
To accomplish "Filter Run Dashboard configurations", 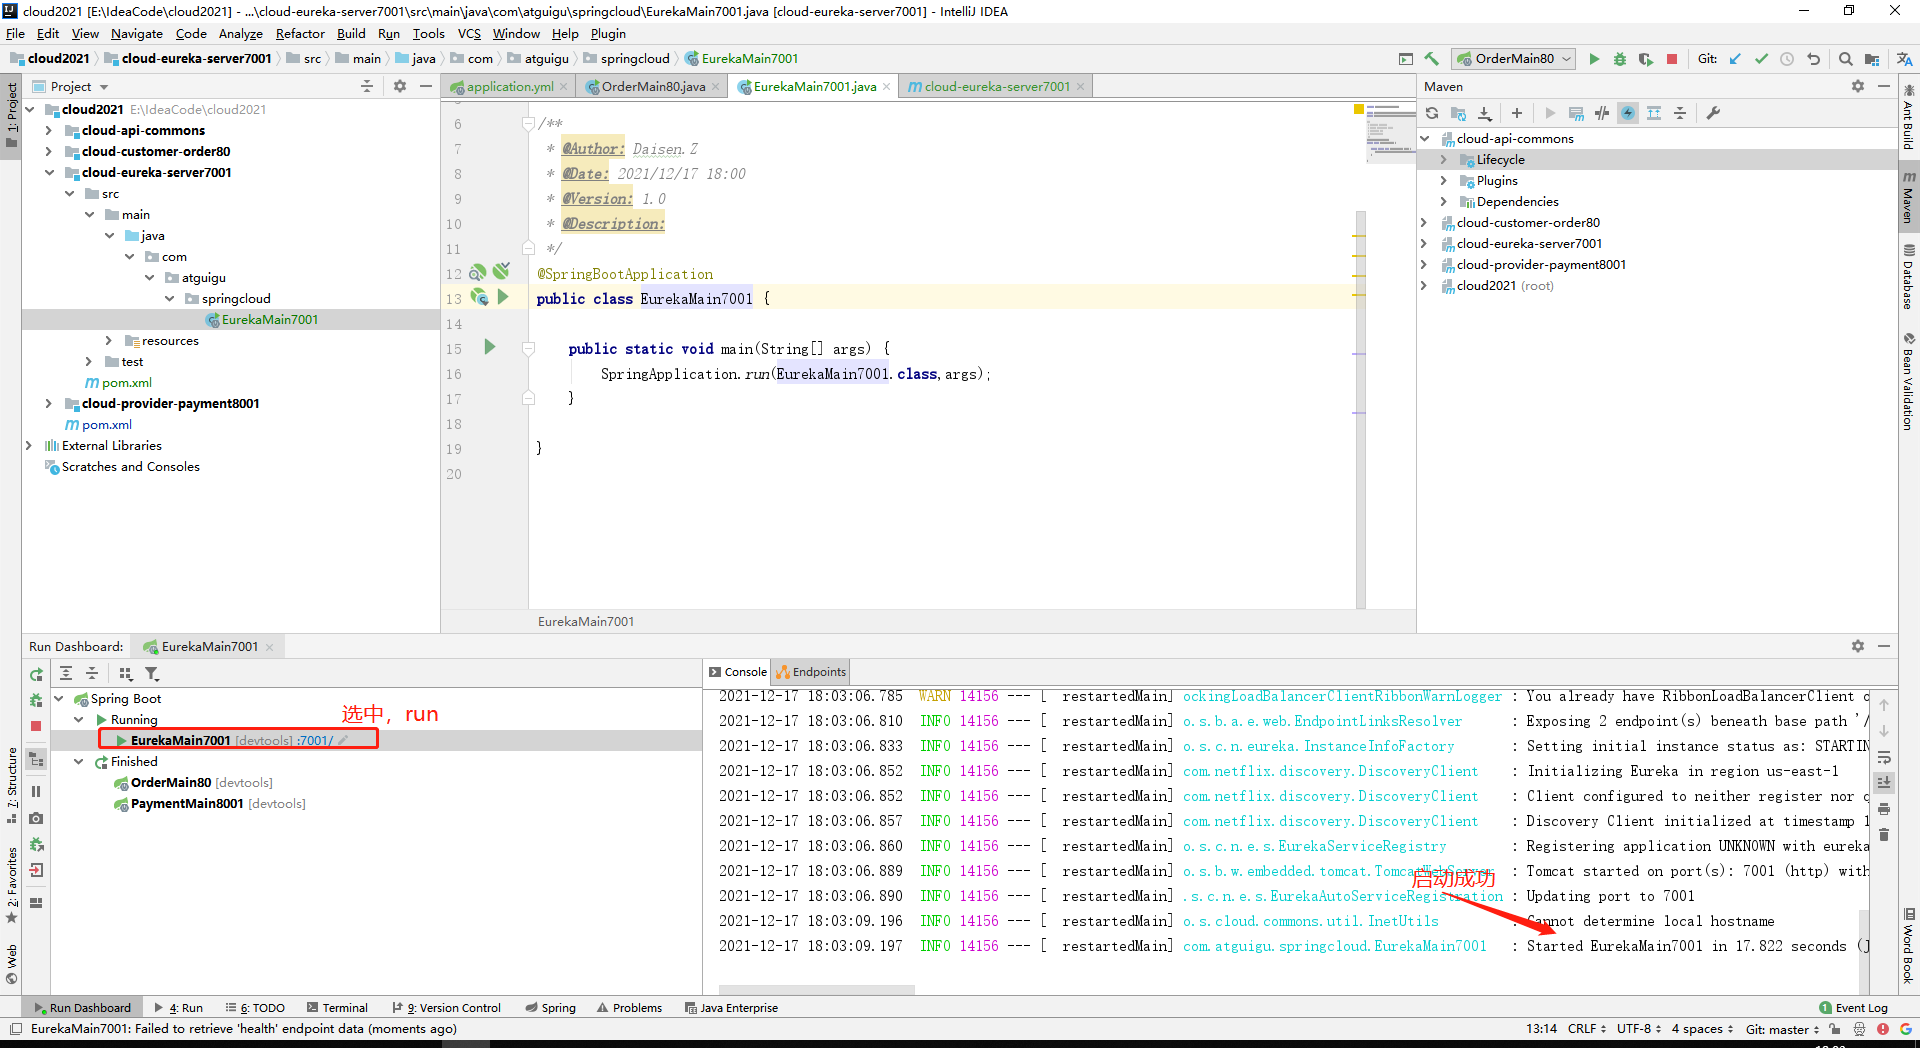I will point(152,674).
